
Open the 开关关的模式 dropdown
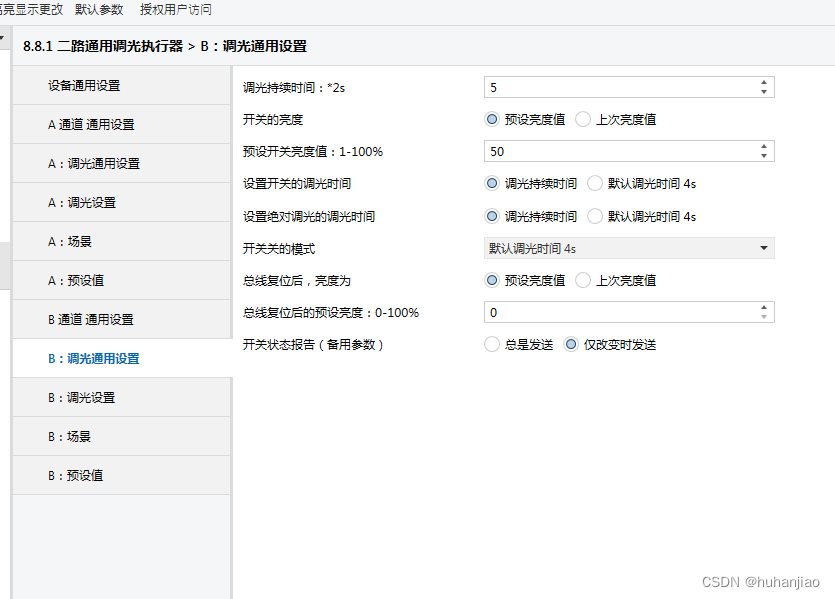coord(628,248)
